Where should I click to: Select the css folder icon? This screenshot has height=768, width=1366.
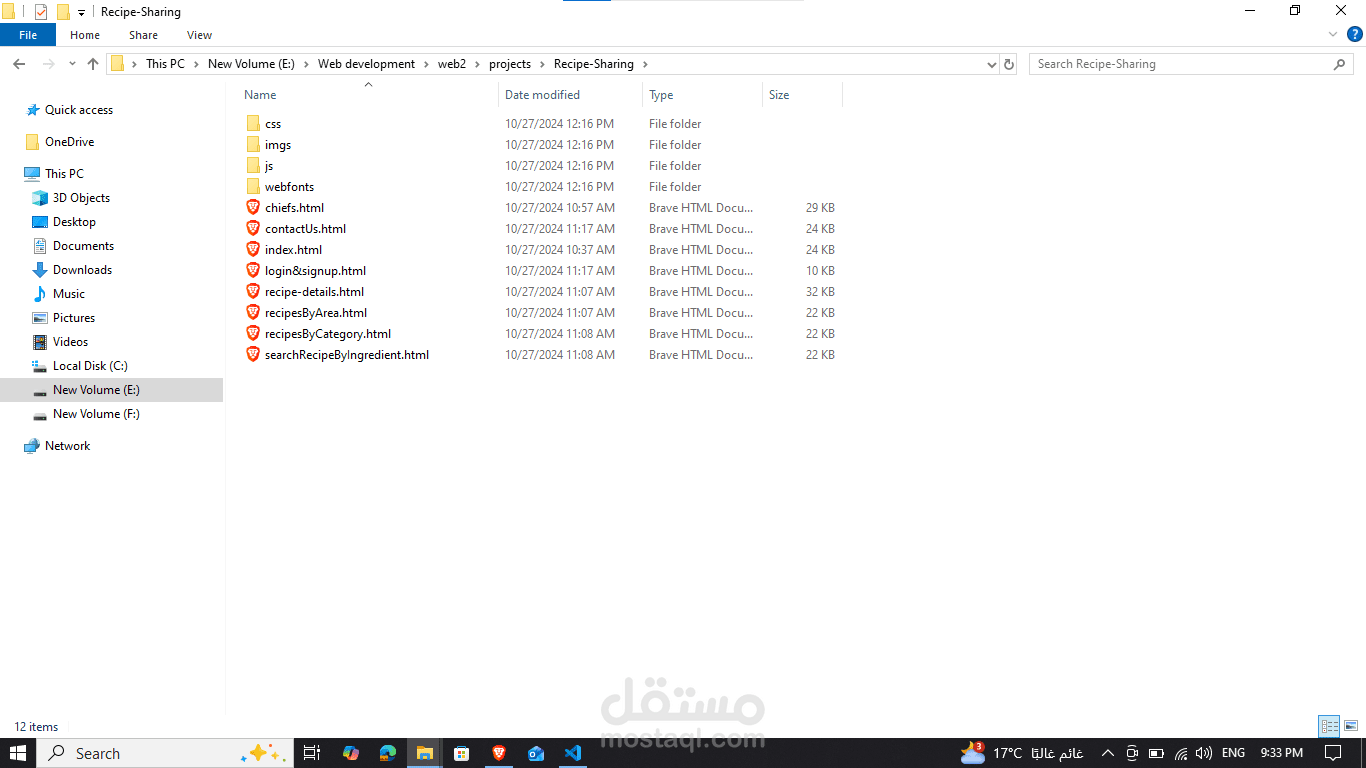click(x=253, y=124)
